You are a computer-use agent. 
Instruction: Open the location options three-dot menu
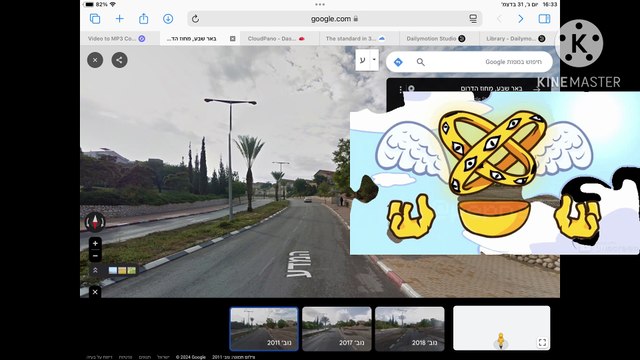[x=401, y=89]
